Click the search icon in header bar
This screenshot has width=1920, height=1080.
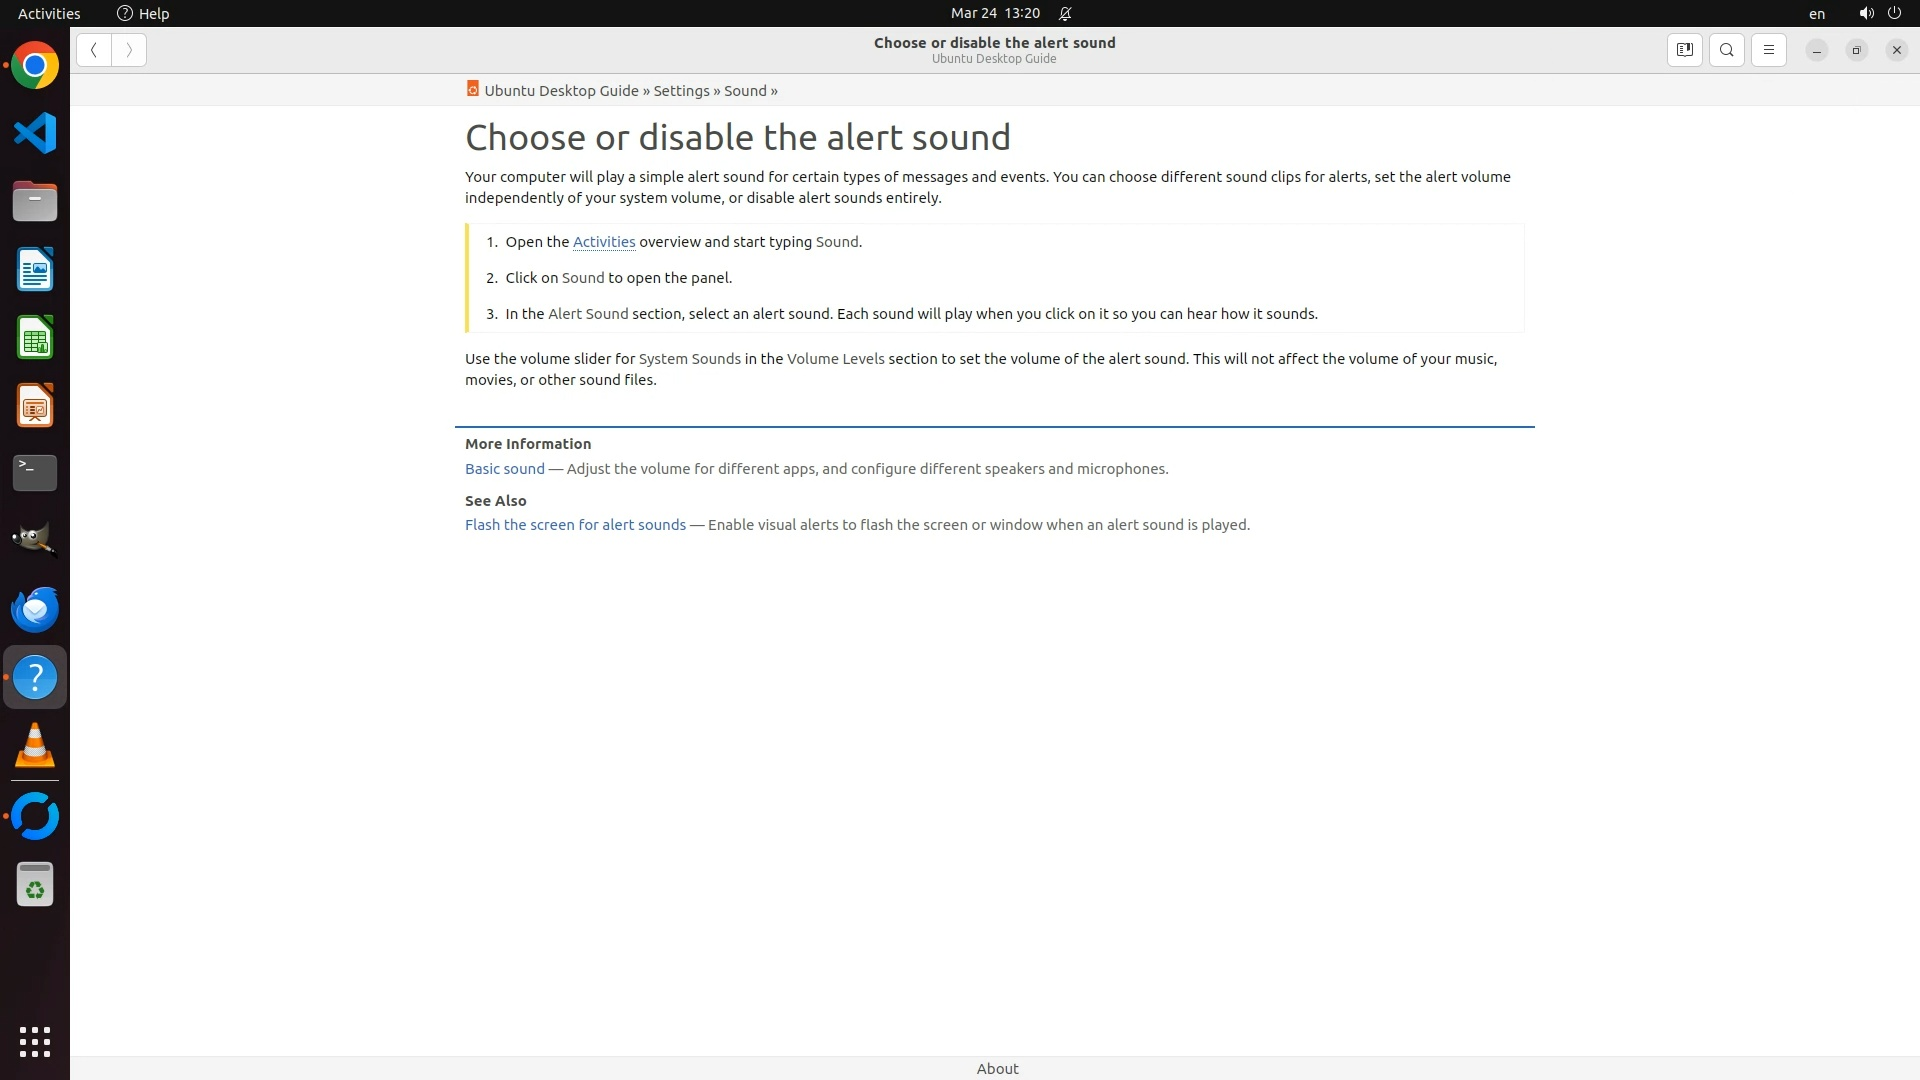click(1727, 50)
